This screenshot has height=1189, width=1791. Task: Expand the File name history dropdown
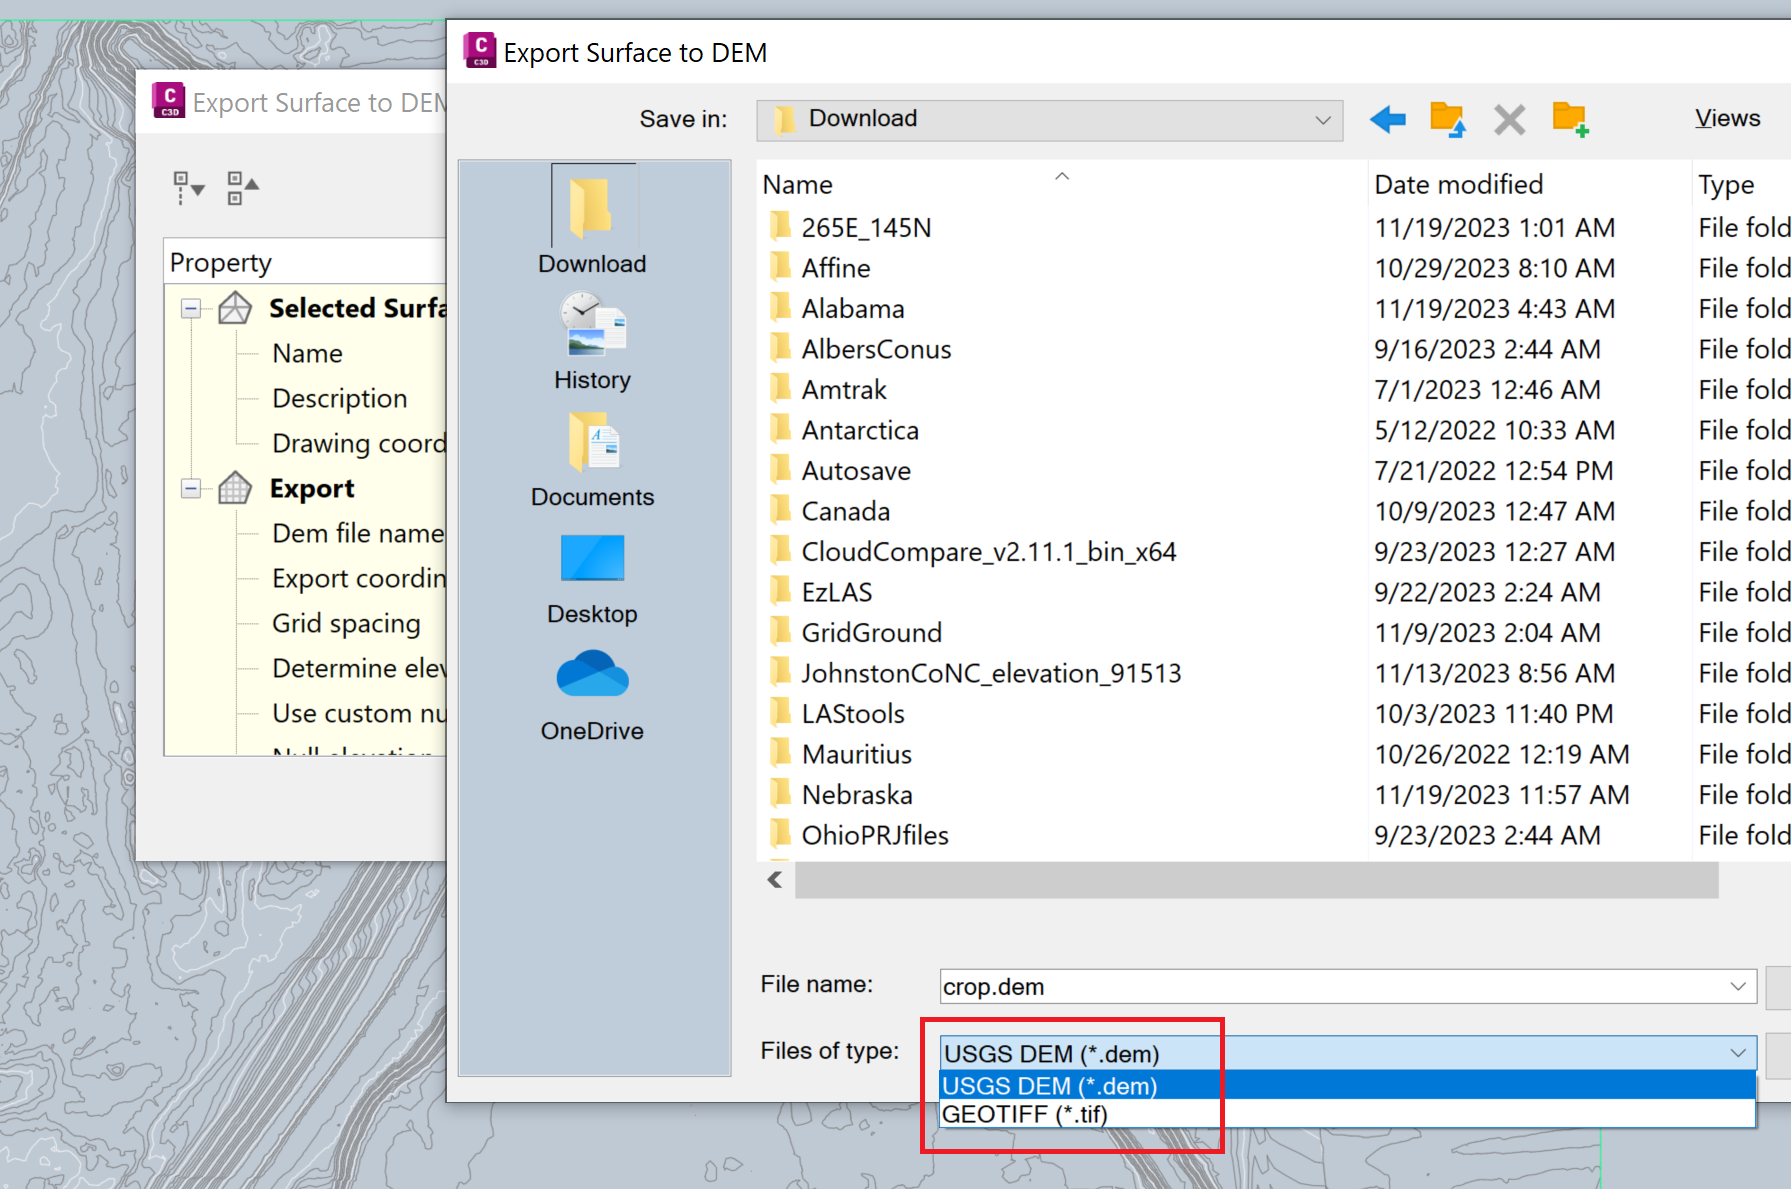[x=1738, y=986]
